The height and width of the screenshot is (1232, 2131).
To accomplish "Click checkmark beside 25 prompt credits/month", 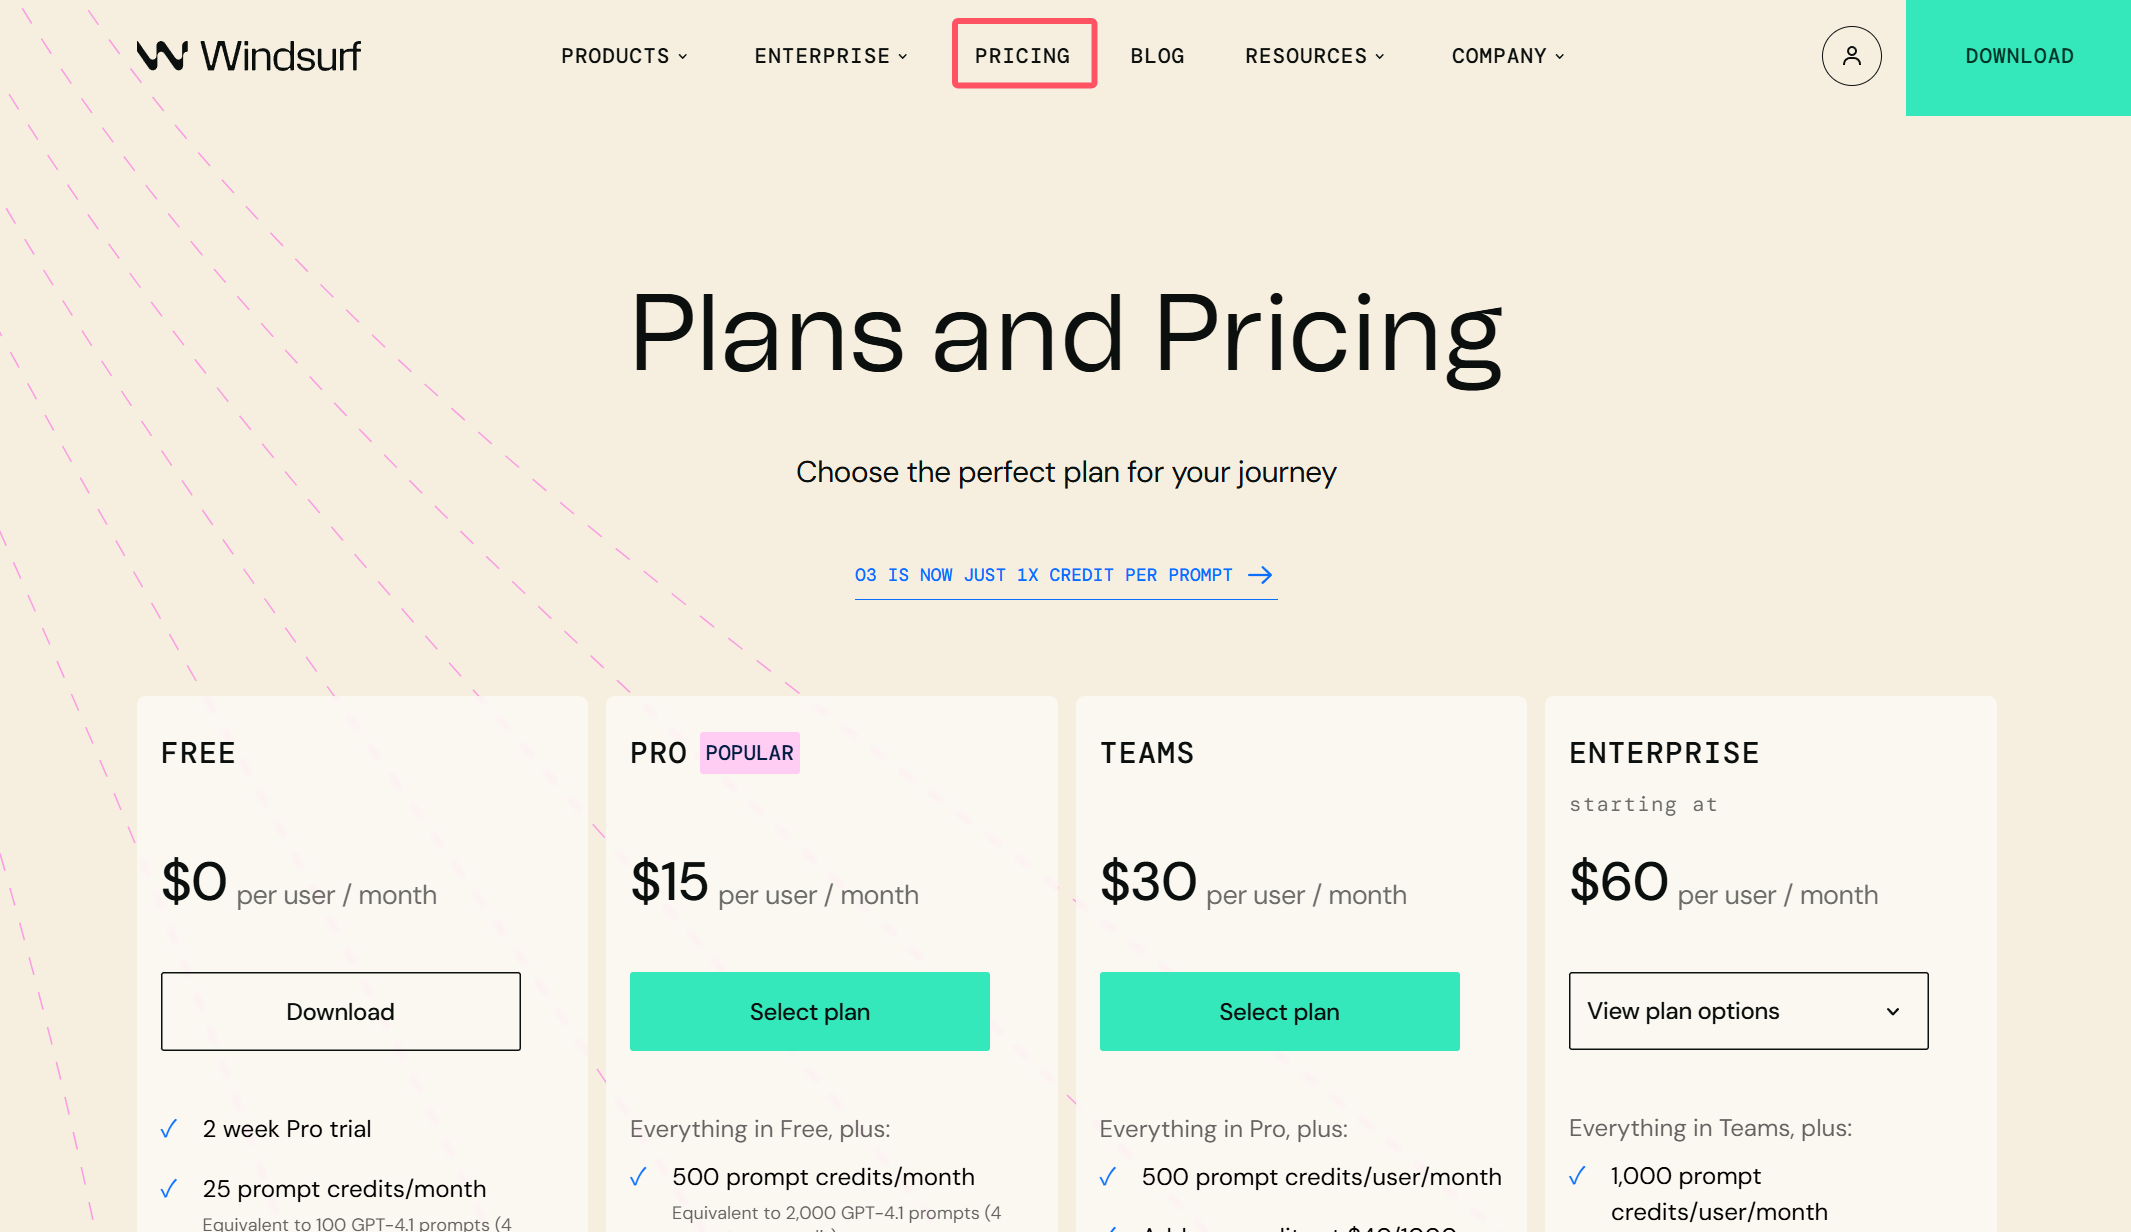I will tap(169, 1189).
